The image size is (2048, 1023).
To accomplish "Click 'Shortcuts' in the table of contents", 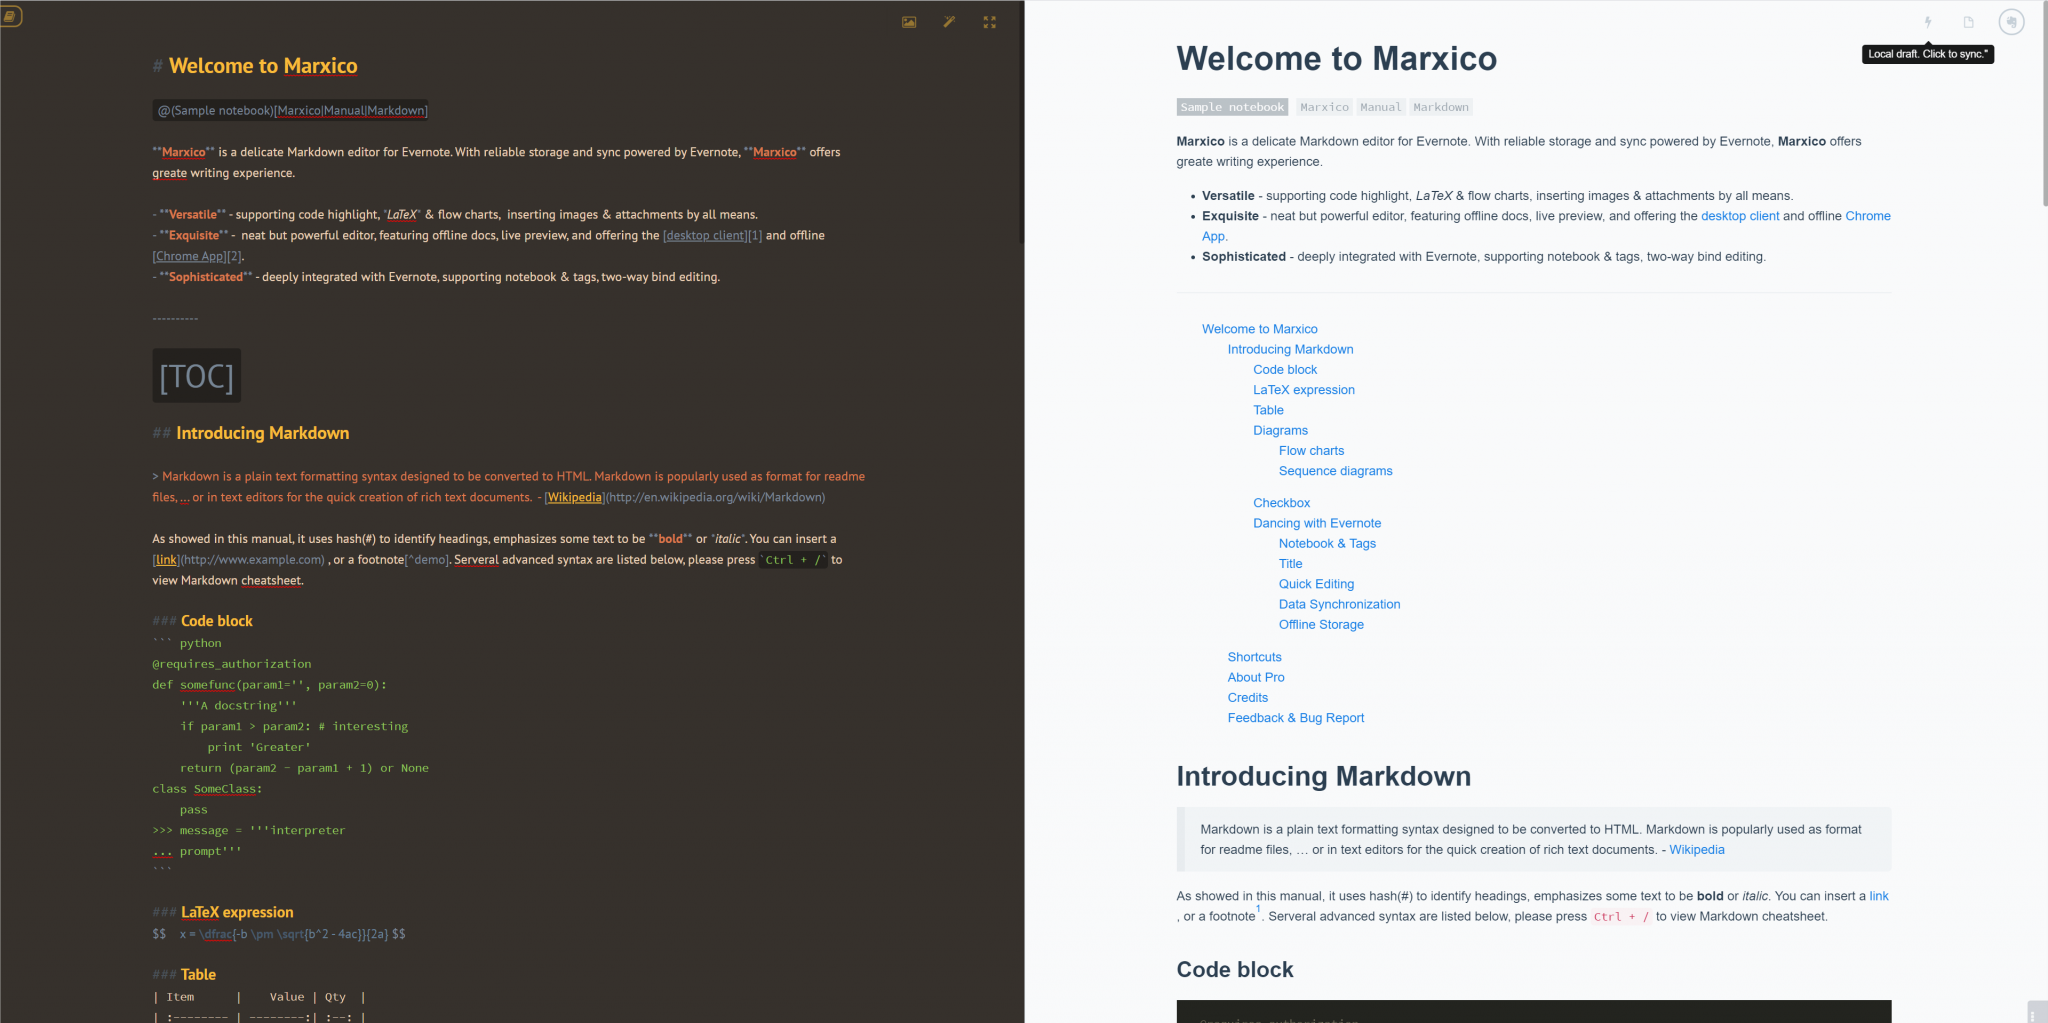I will (1254, 656).
